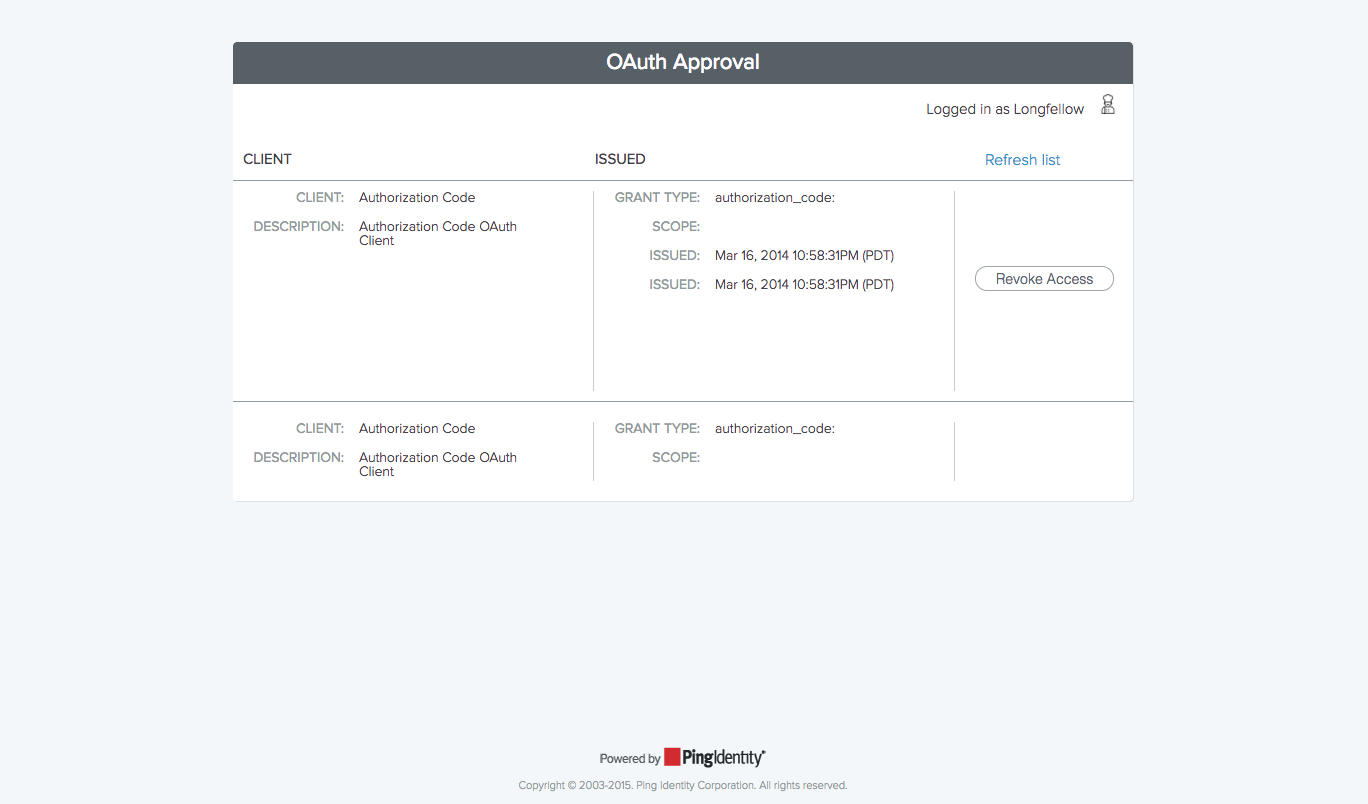Click the lower Mar 16, 2014 issued timestamp

pyautogui.click(x=804, y=285)
